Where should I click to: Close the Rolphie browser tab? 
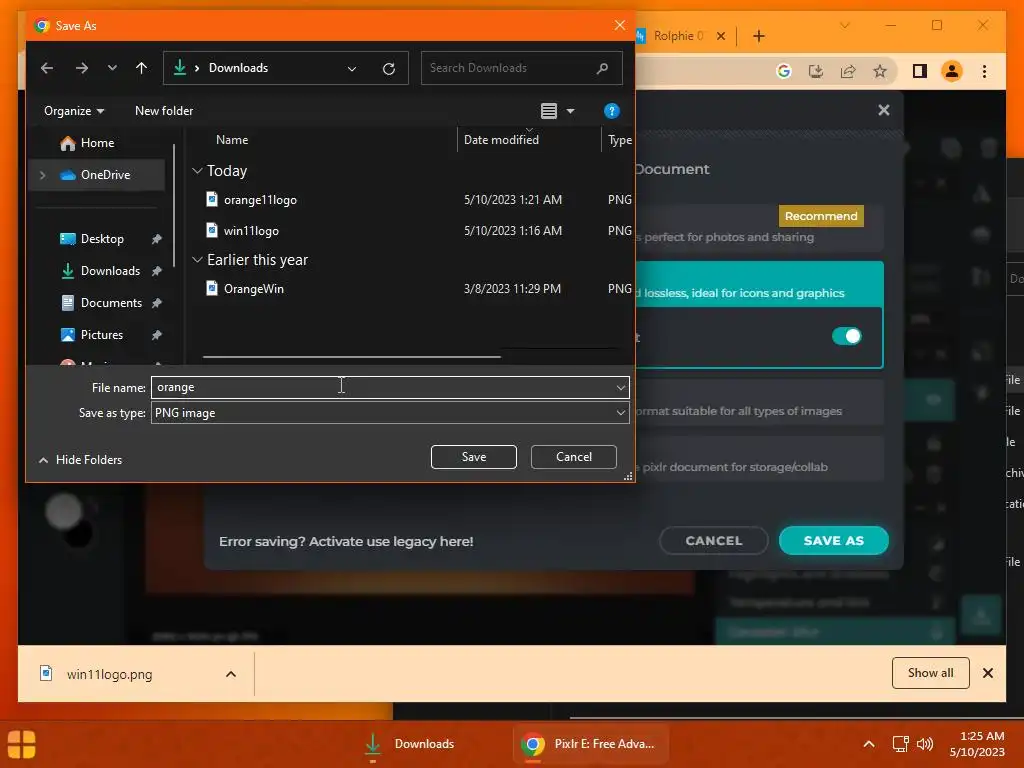720,36
